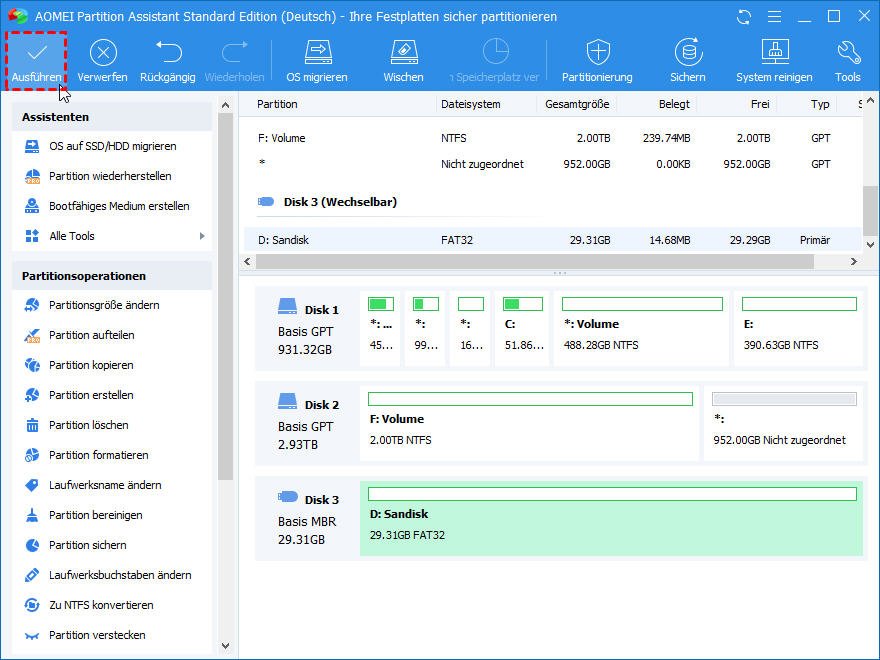Select Partitionsgröße ändern operation
This screenshot has width=880, height=660.
(104, 305)
